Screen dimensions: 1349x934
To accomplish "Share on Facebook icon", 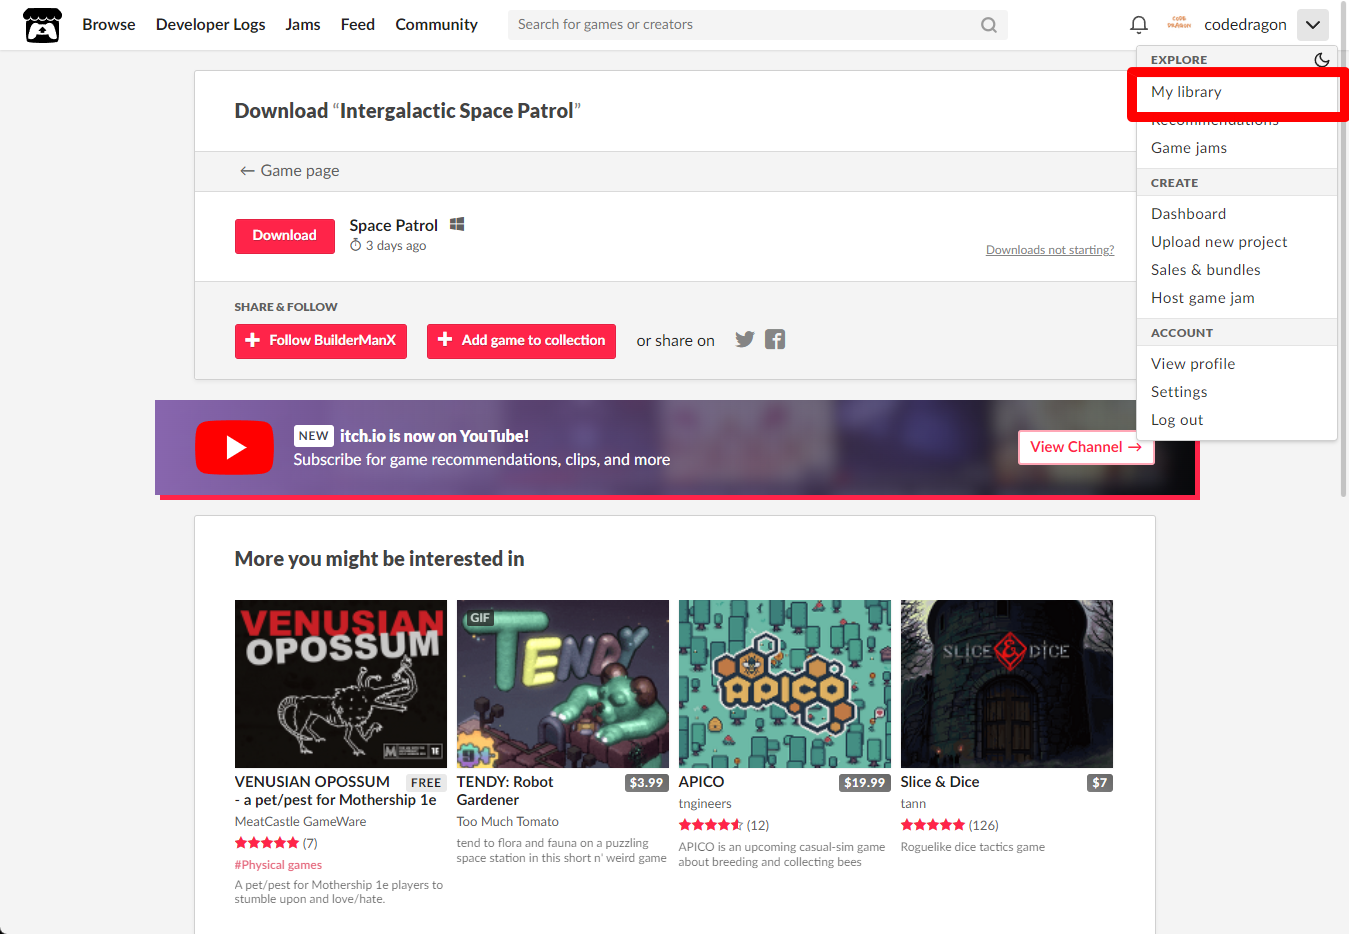I will (x=775, y=340).
